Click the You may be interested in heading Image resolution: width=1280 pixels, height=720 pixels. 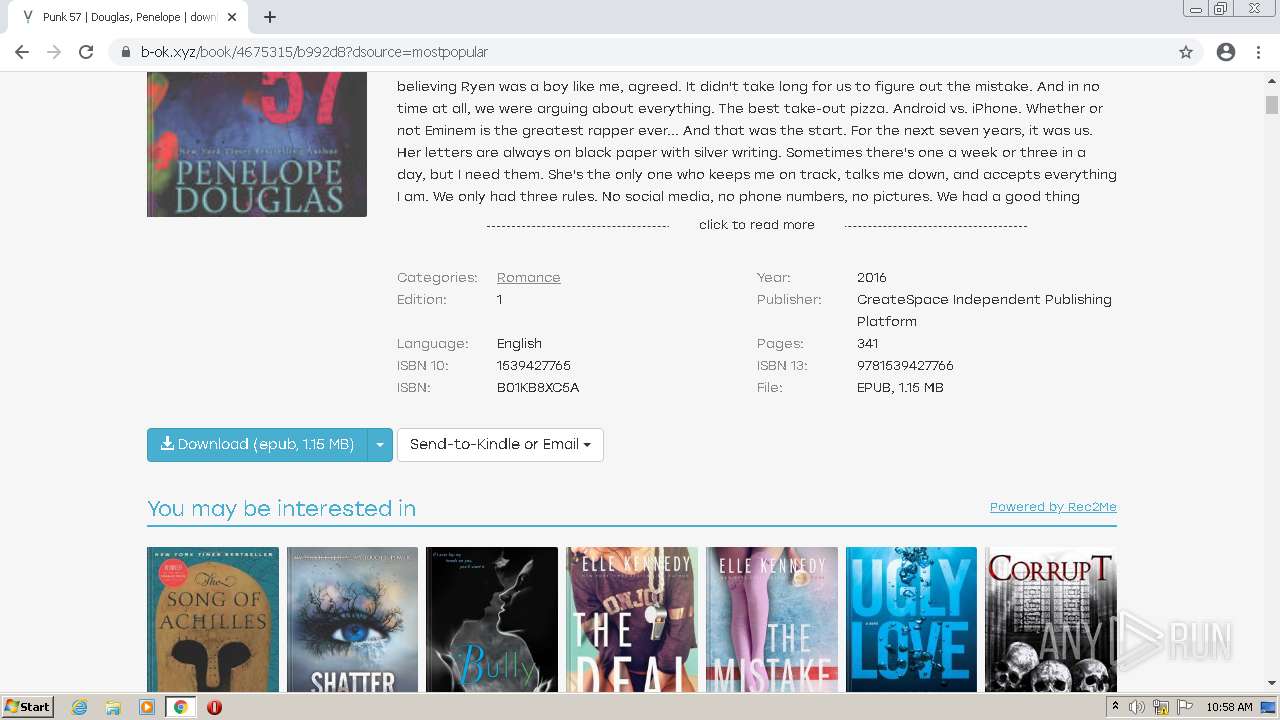click(281, 508)
